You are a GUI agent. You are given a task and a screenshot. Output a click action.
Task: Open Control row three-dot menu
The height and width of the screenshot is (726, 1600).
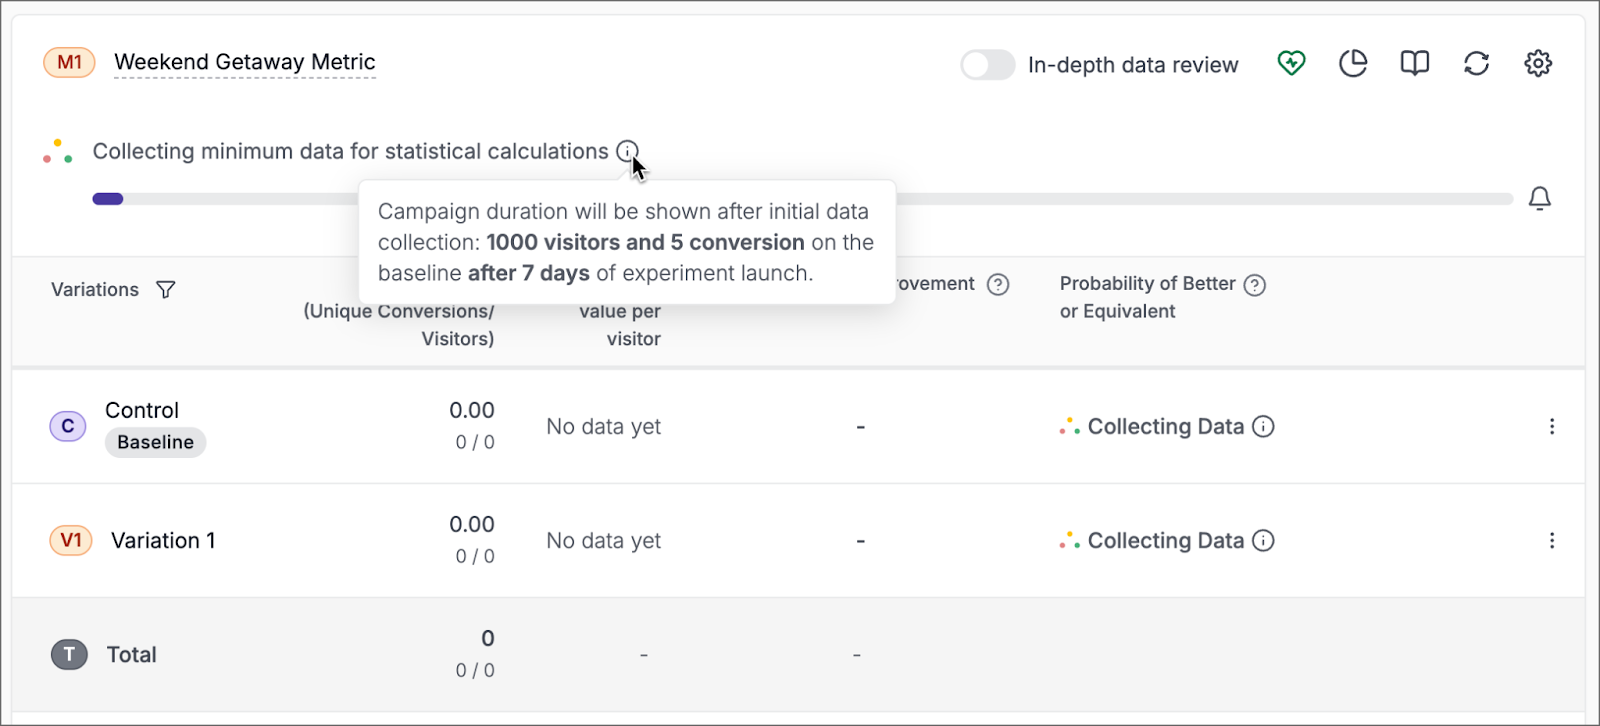pos(1552,427)
